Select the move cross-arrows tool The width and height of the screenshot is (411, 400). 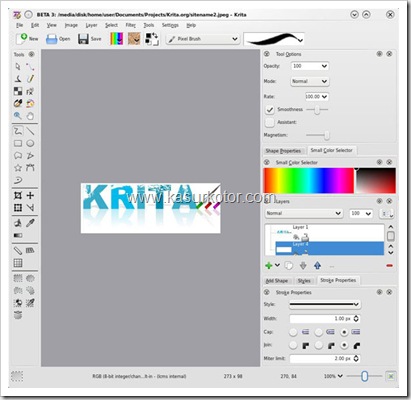click(x=30, y=195)
